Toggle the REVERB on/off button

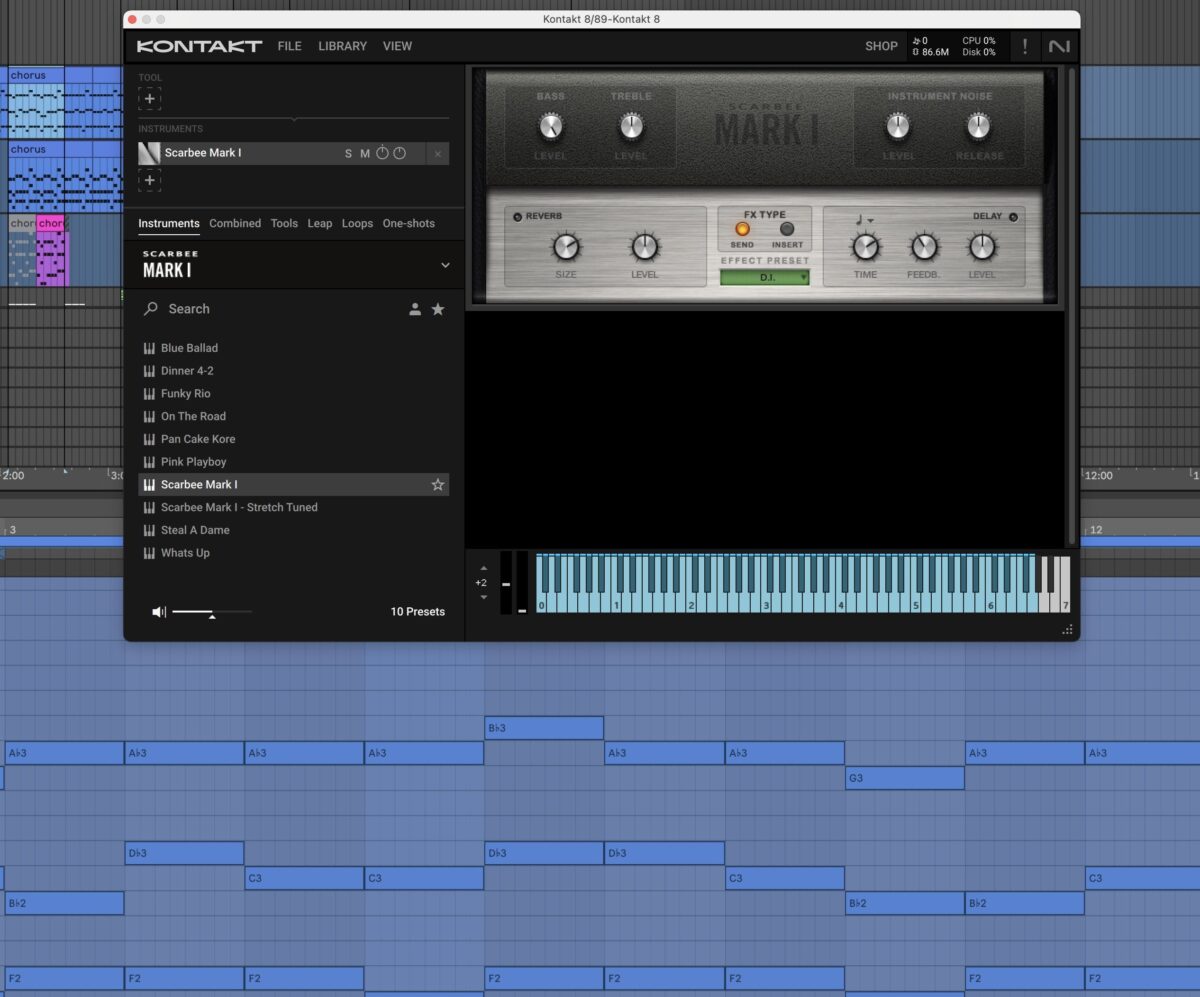(x=517, y=217)
